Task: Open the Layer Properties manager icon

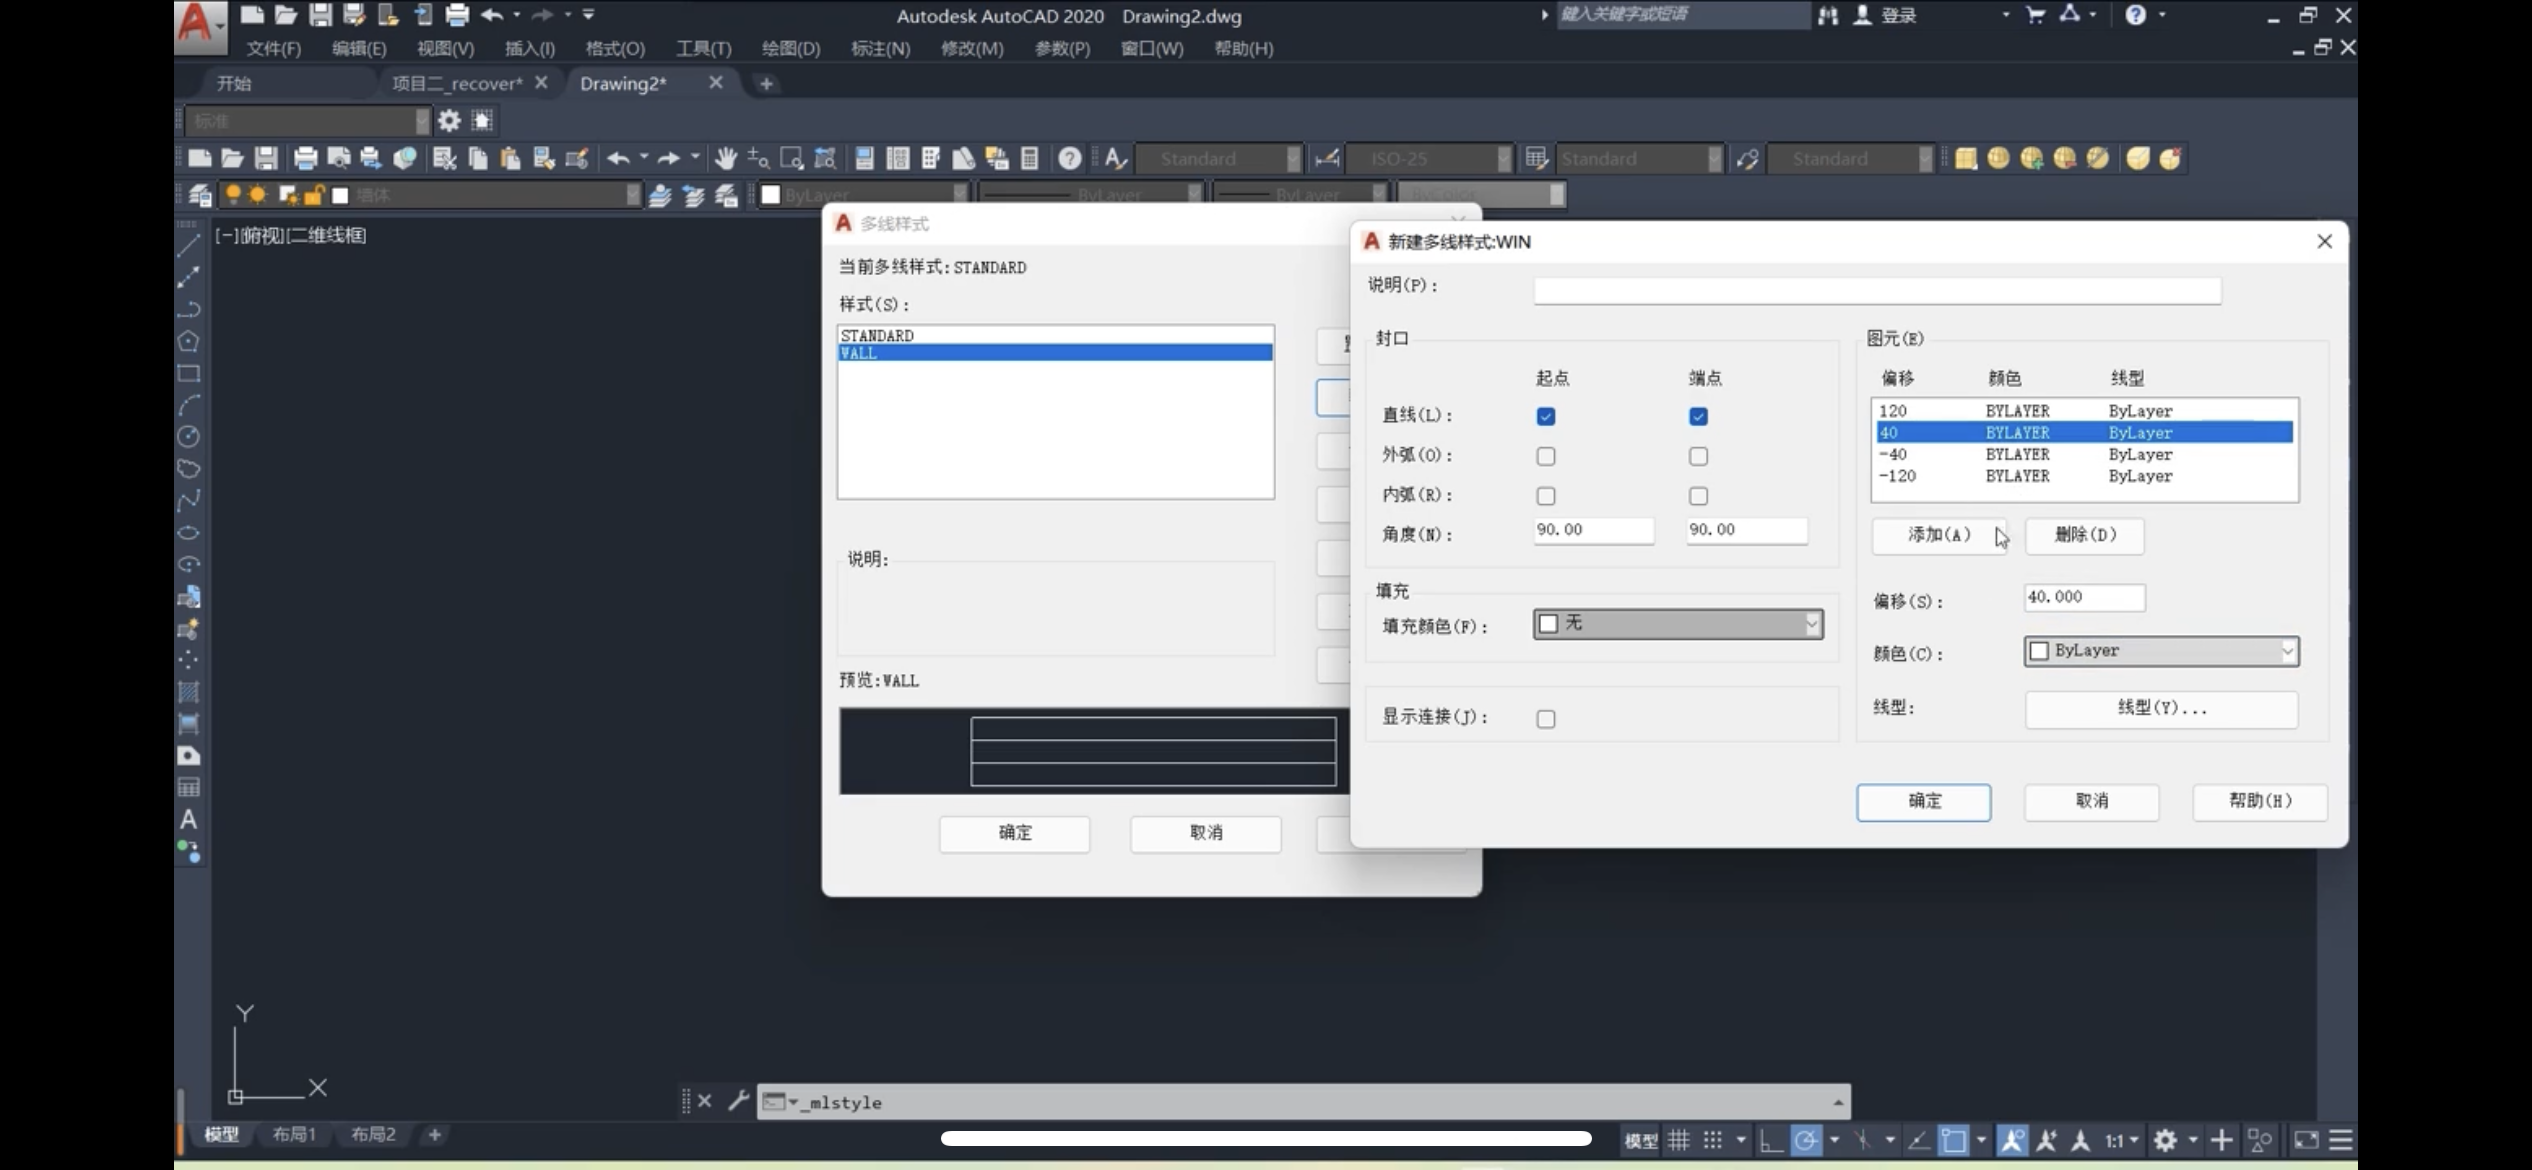Action: [x=200, y=195]
